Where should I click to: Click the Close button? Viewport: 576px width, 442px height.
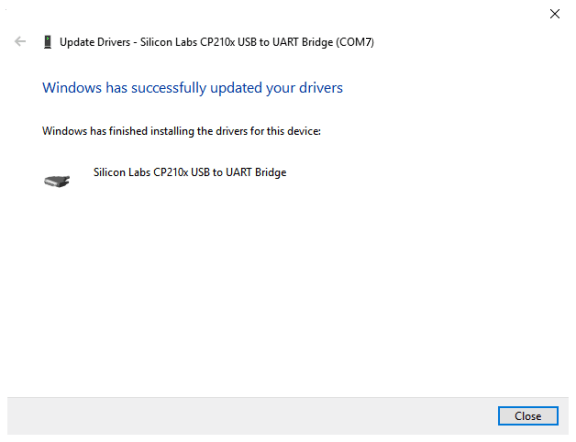pyautogui.click(x=528, y=416)
